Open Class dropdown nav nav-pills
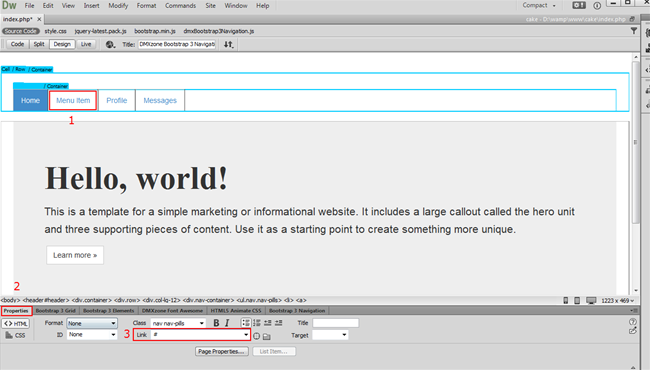Image resolution: width=650 pixels, height=370 pixels. pyautogui.click(x=178, y=323)
